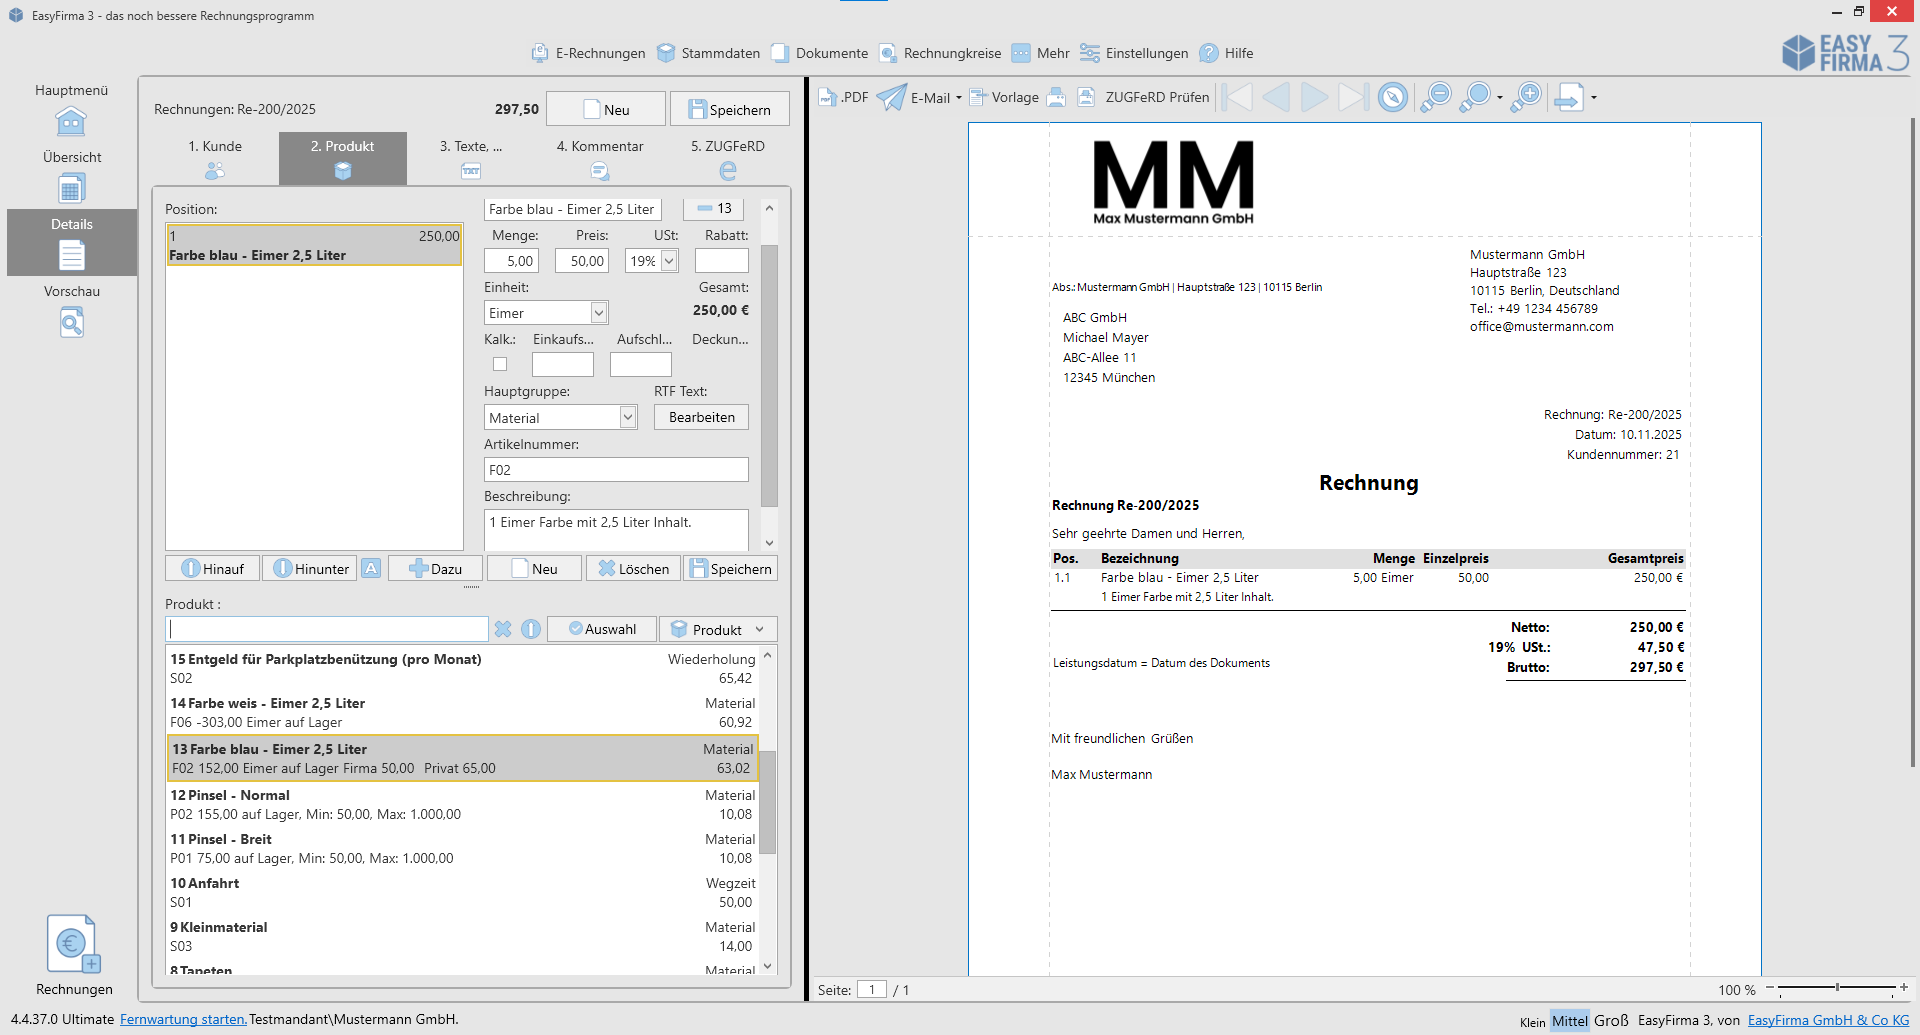Click the zoom out magnifier icon
Screen dimensions: 1920x1035
(1436, 97)
